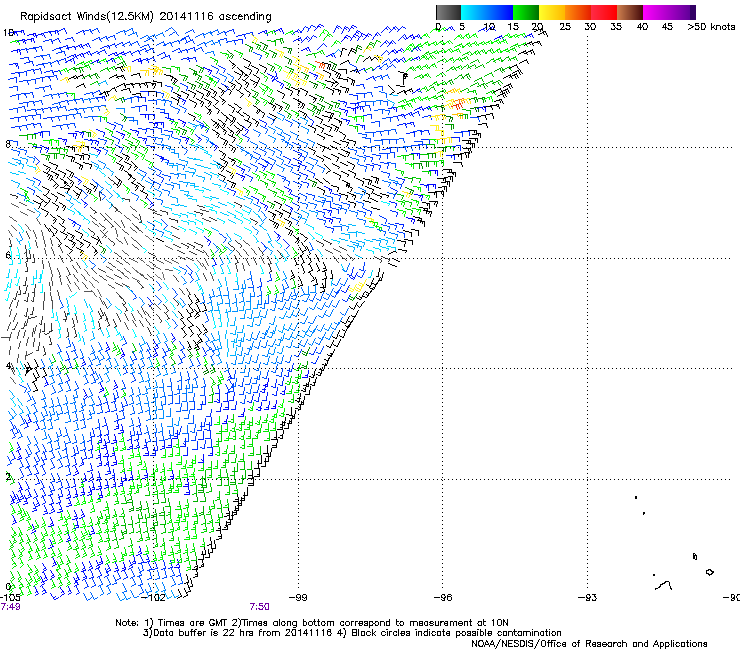This screenshot has width=740, height=650.
Task: Click the NOAA/NESDIS credit text
Action: coord(589,644)
